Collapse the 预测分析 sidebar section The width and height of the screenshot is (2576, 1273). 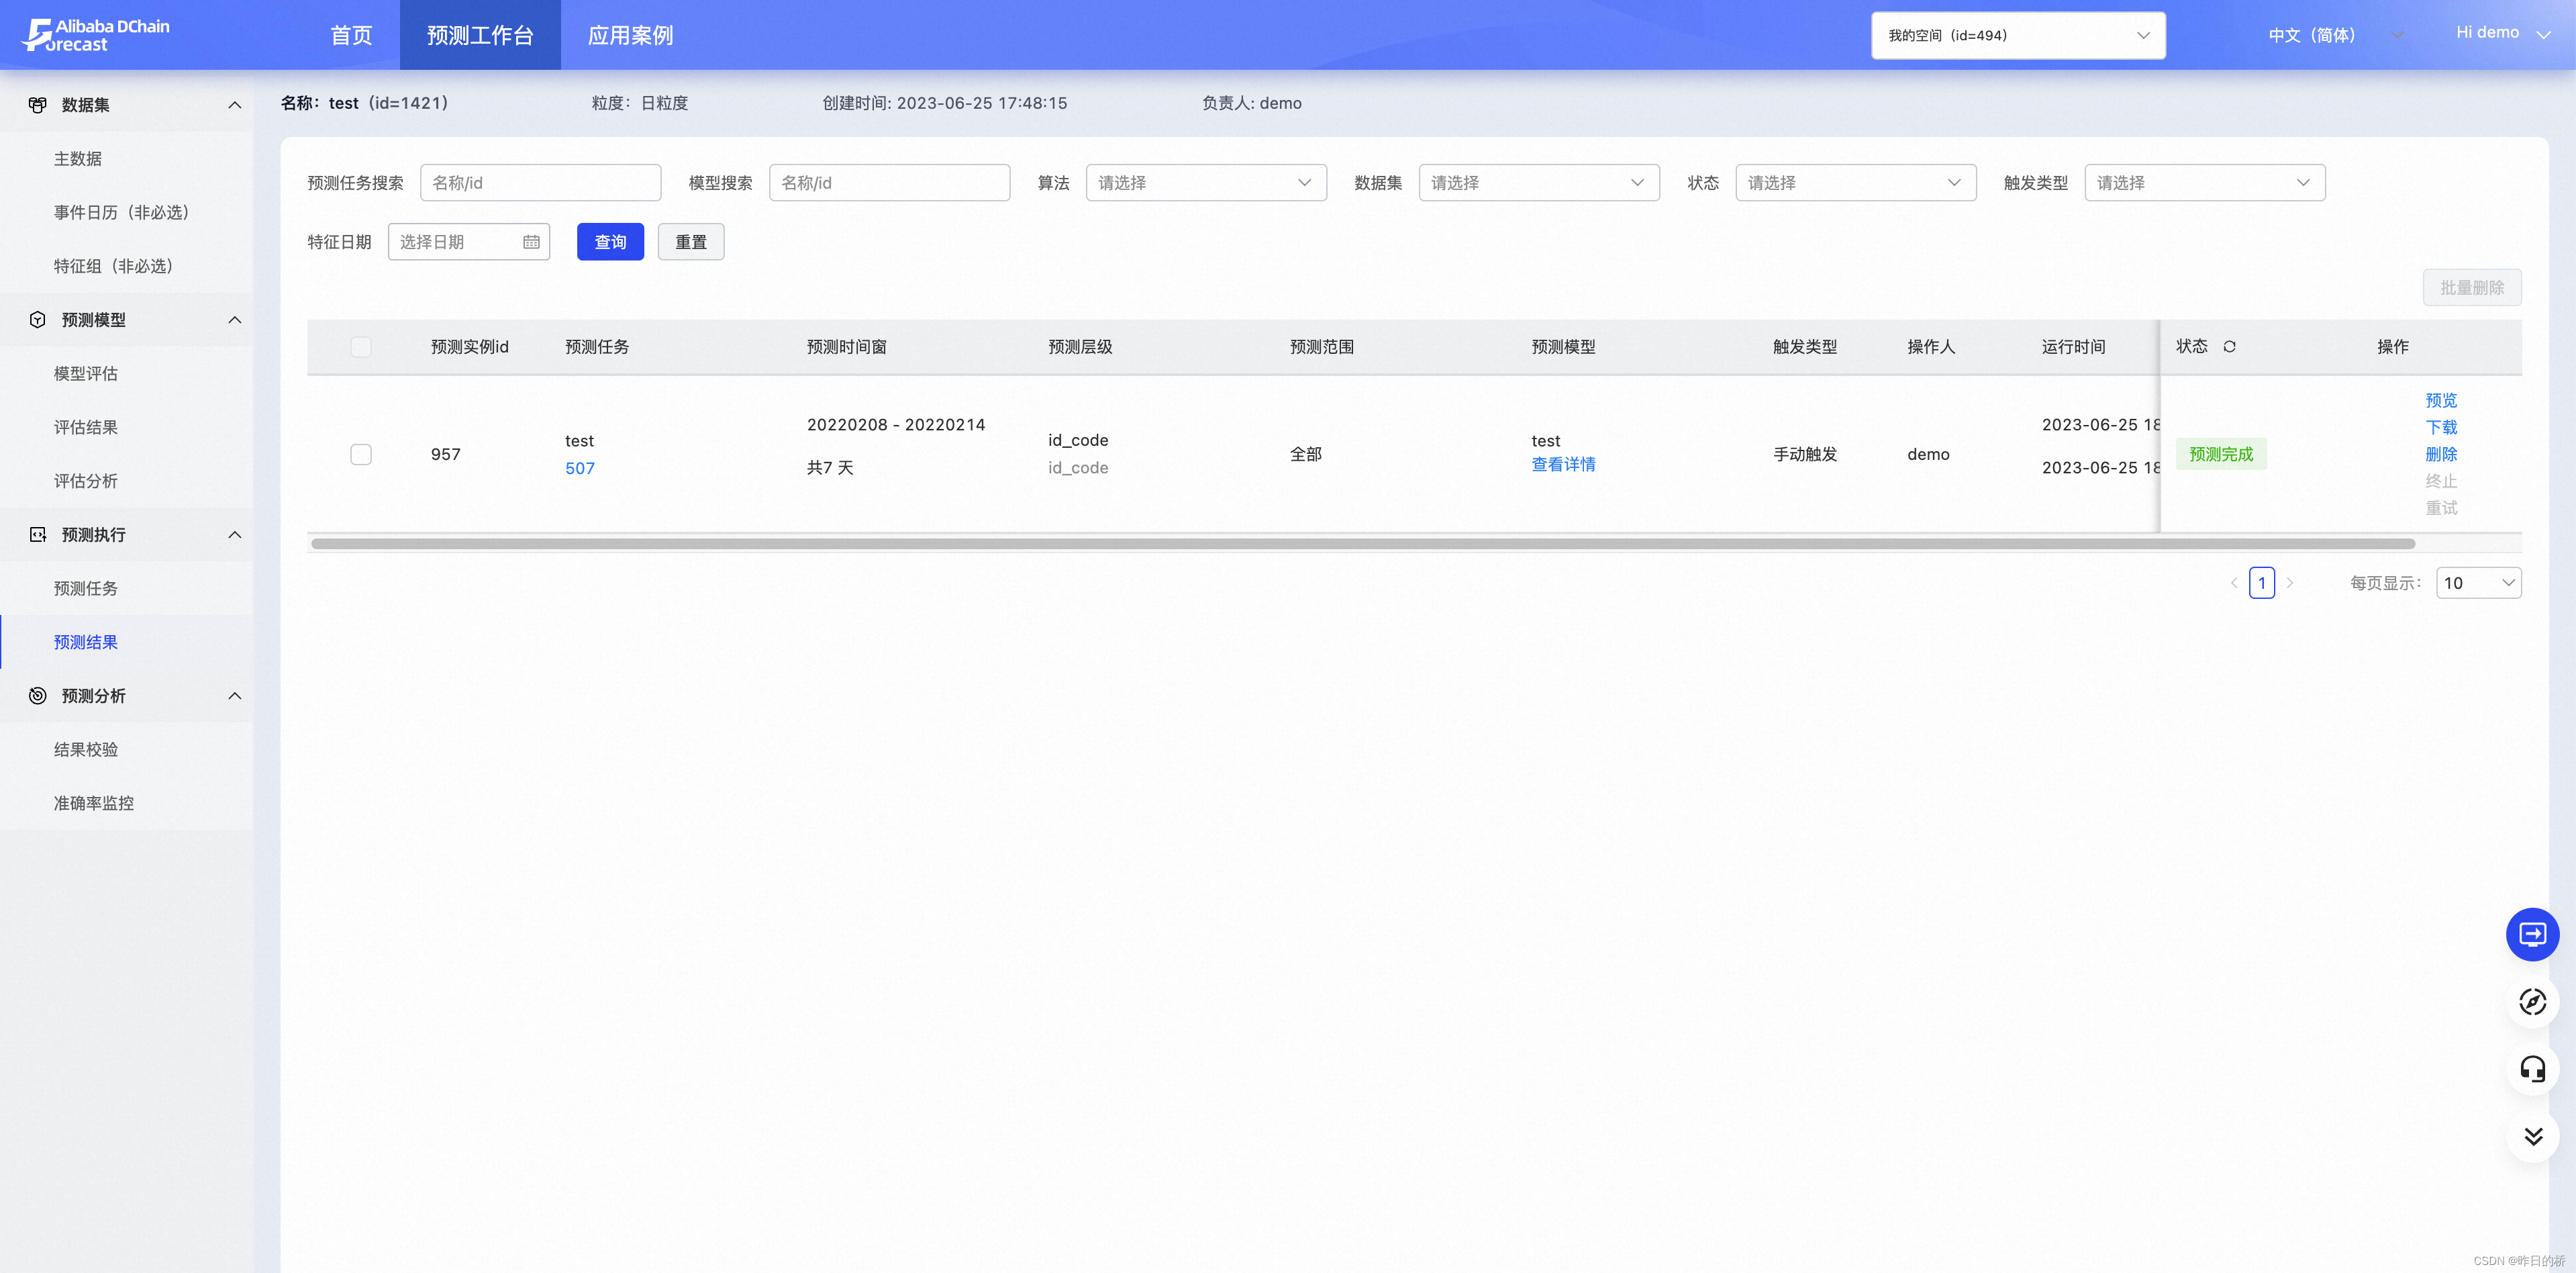pos(235,696)
